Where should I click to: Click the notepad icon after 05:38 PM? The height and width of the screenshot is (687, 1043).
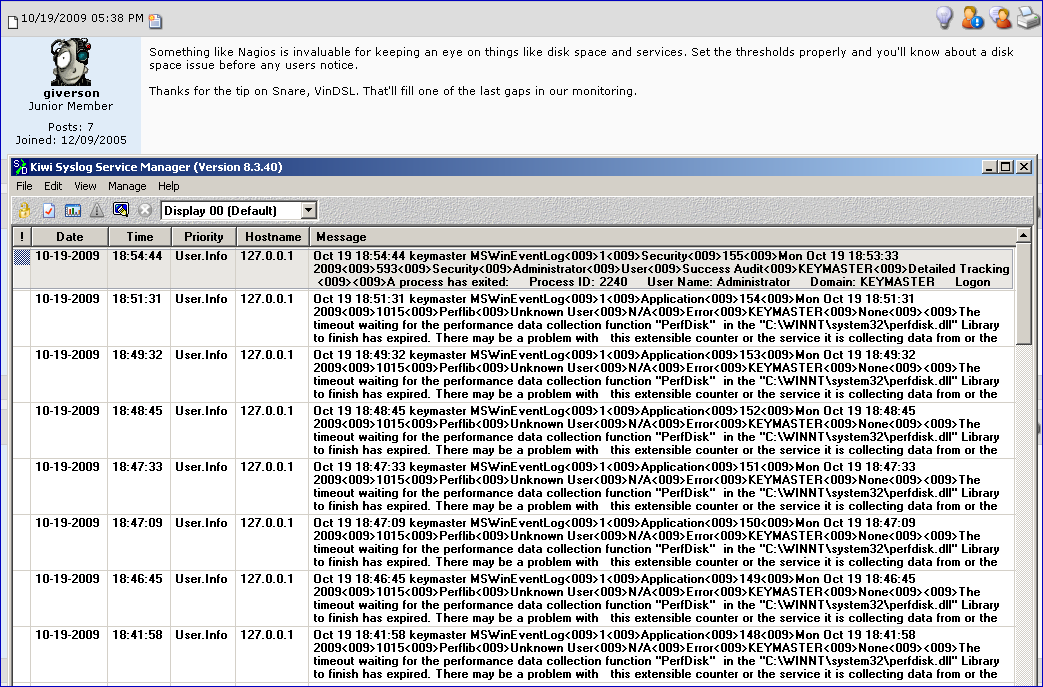(155, 21)
